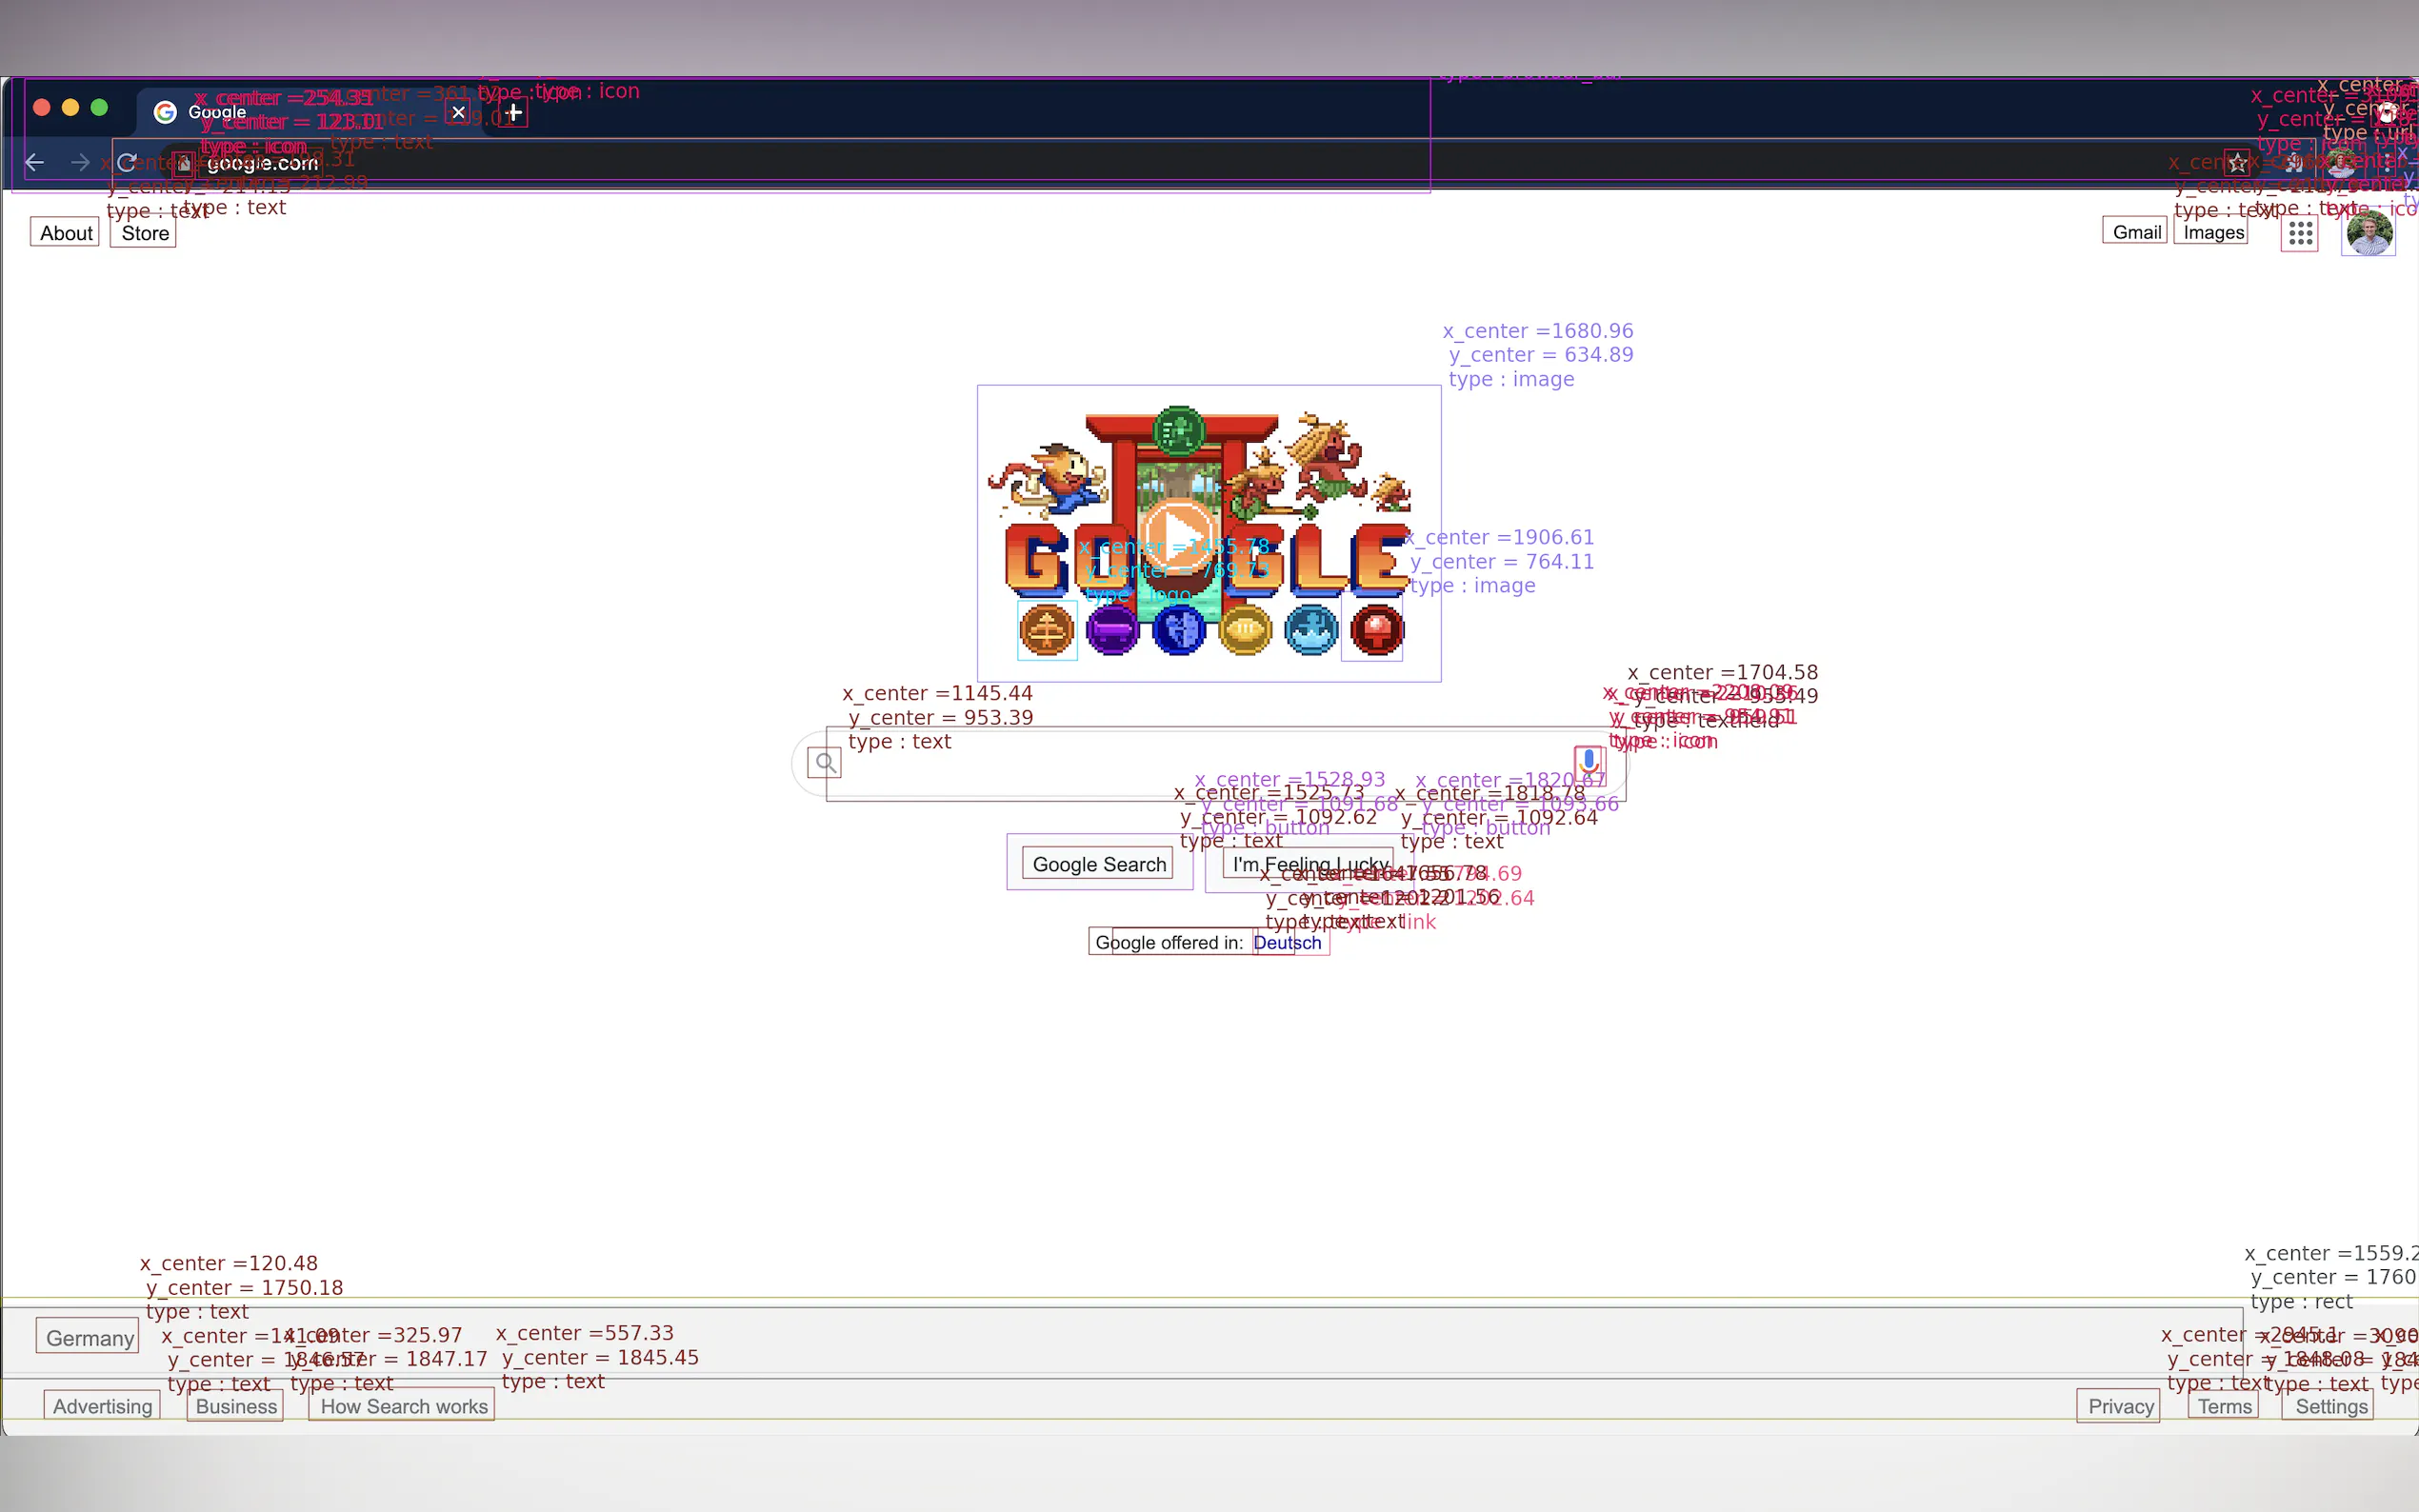Click inside the Google search field

point(1200,763)
